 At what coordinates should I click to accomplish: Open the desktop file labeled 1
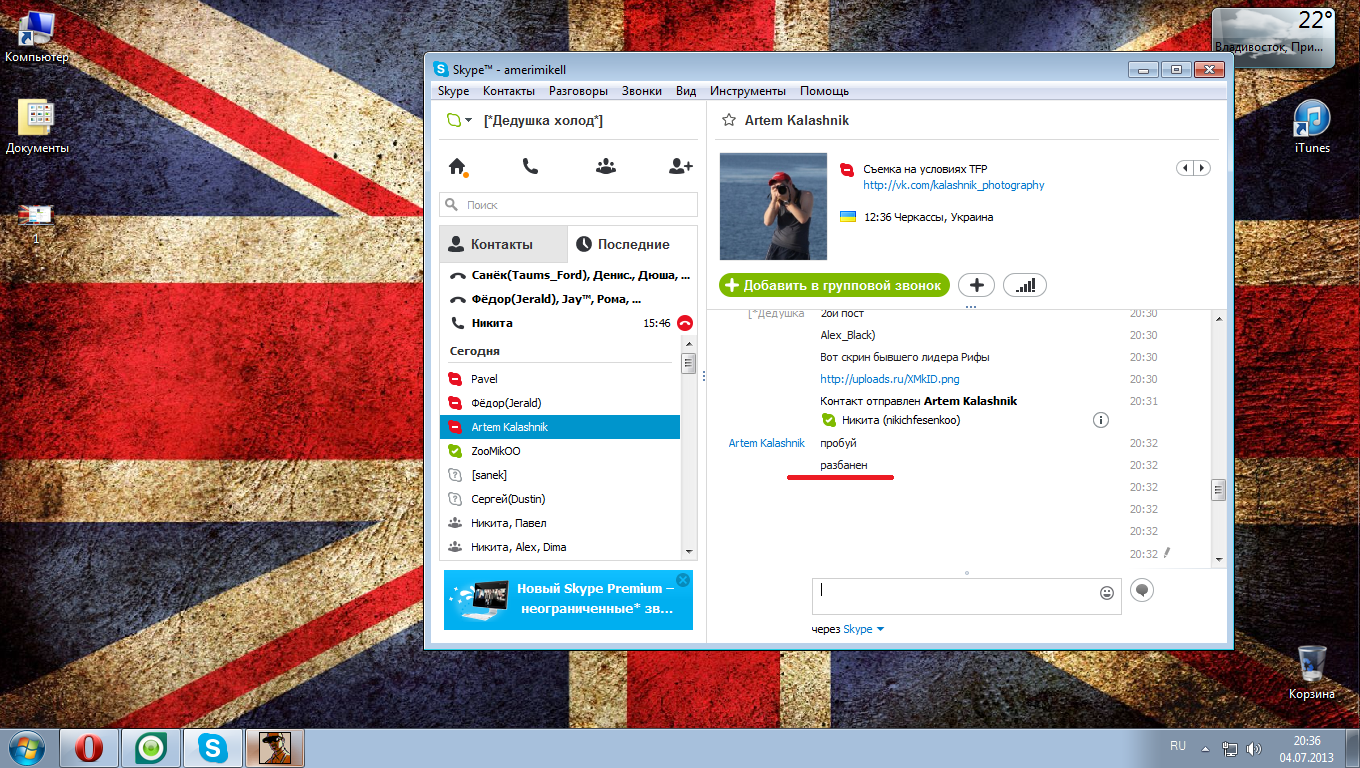(37, 224)
